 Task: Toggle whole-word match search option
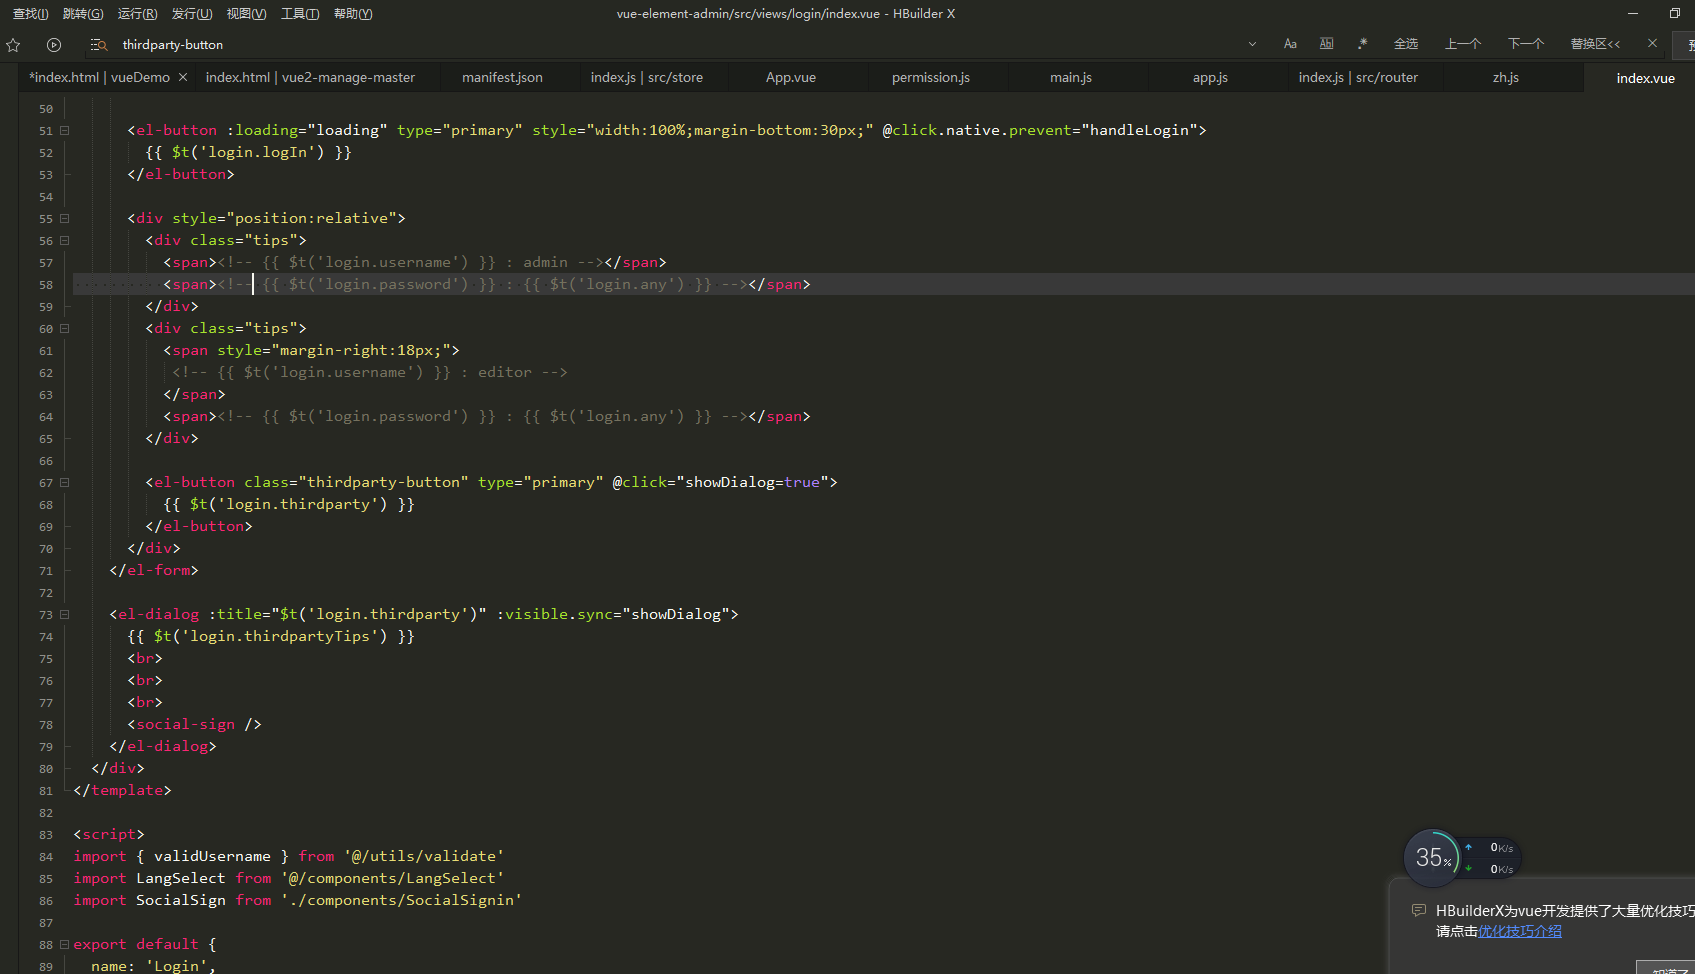click(x=1327, y=44)
